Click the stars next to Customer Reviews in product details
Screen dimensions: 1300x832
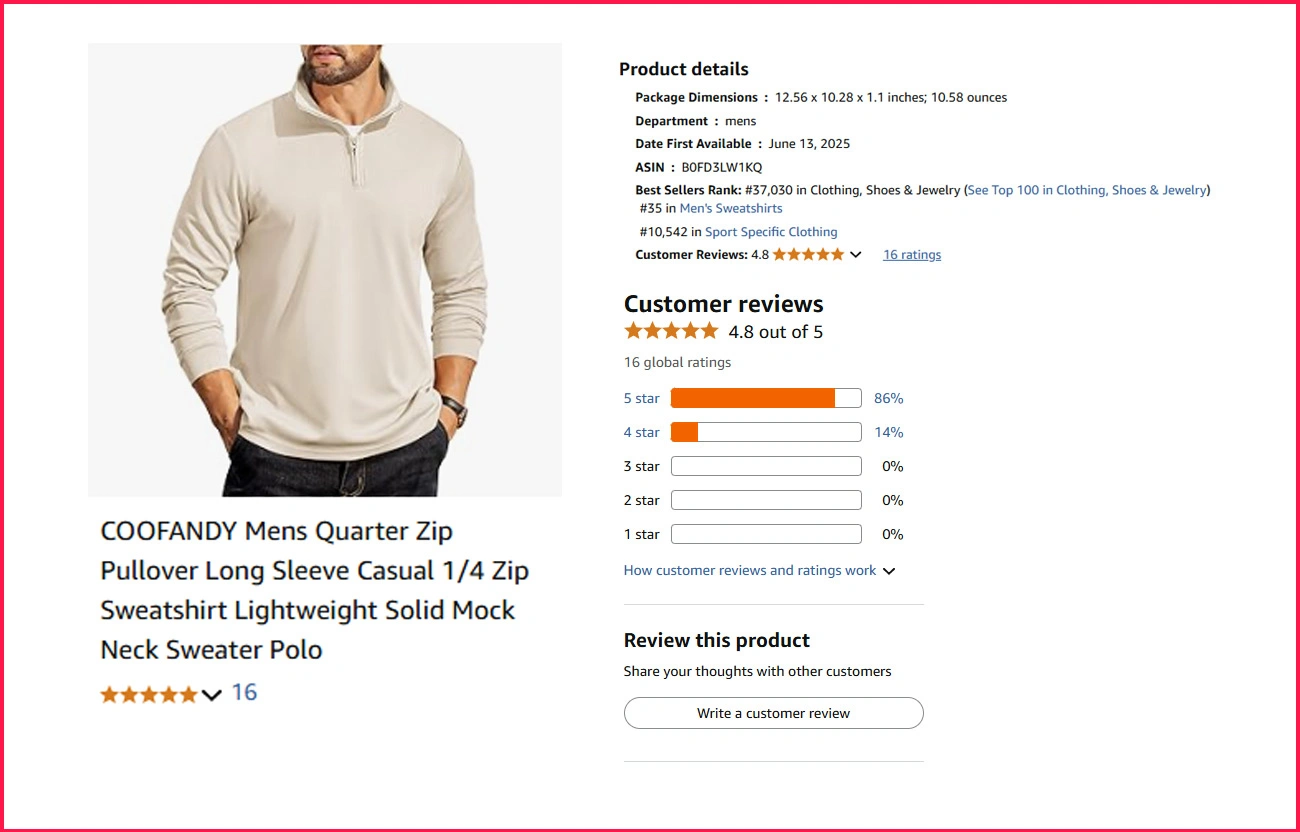tap(806, 254)
